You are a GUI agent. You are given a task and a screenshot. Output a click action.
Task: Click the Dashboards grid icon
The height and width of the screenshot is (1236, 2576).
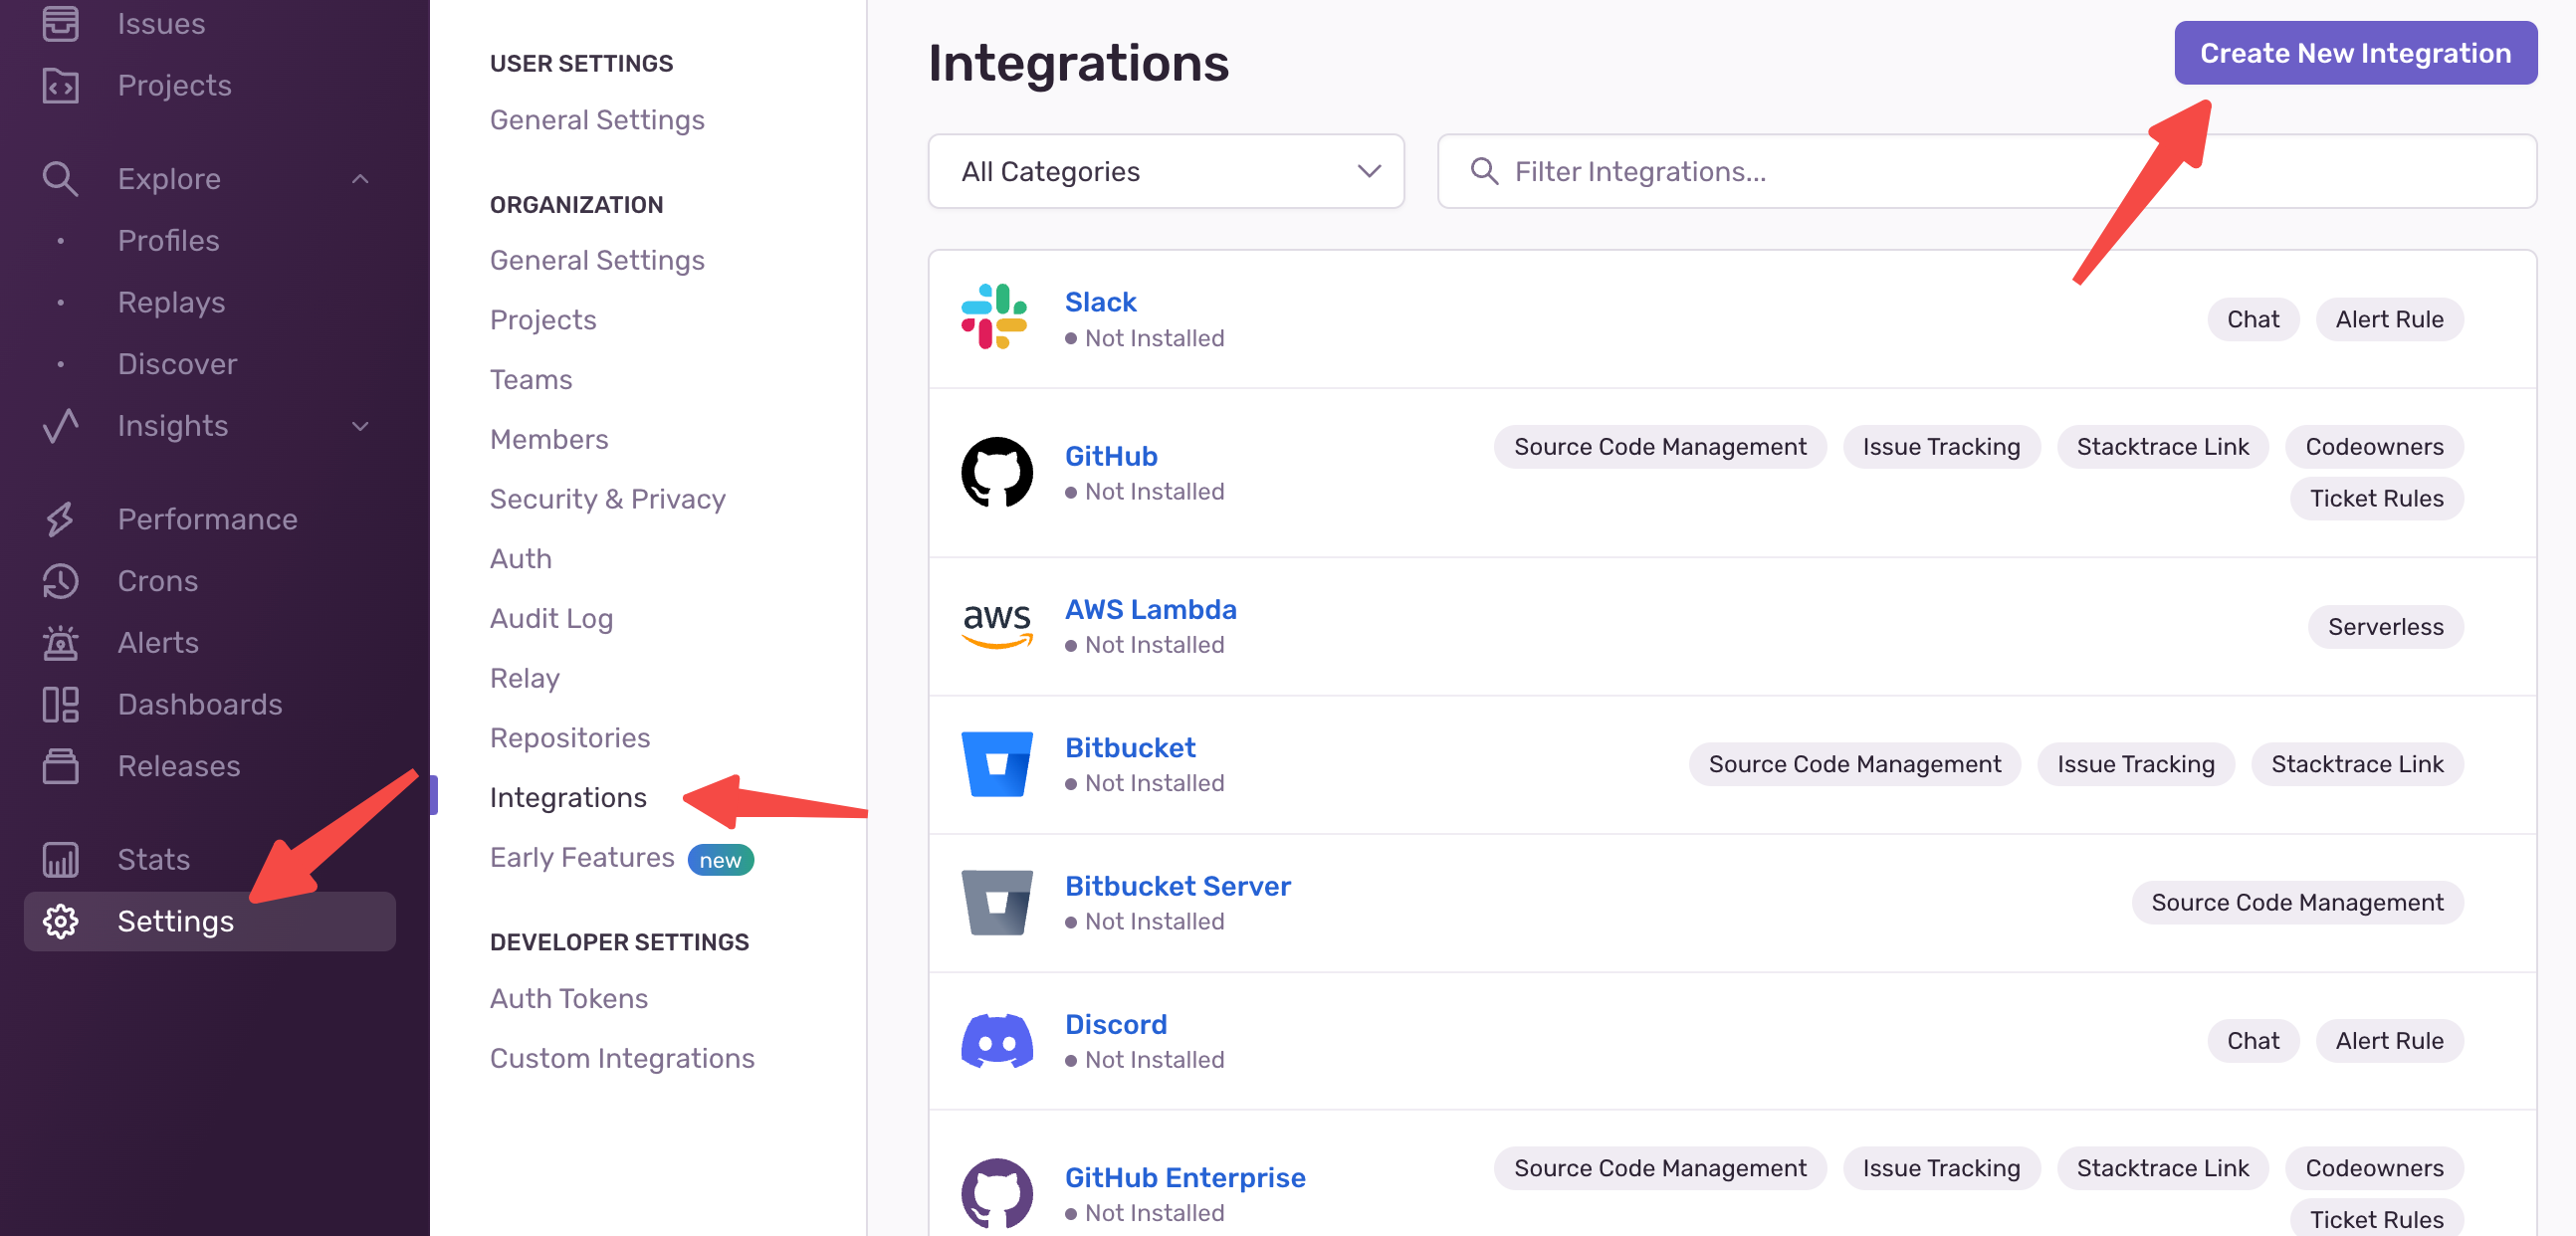click(x=60, y=705)
